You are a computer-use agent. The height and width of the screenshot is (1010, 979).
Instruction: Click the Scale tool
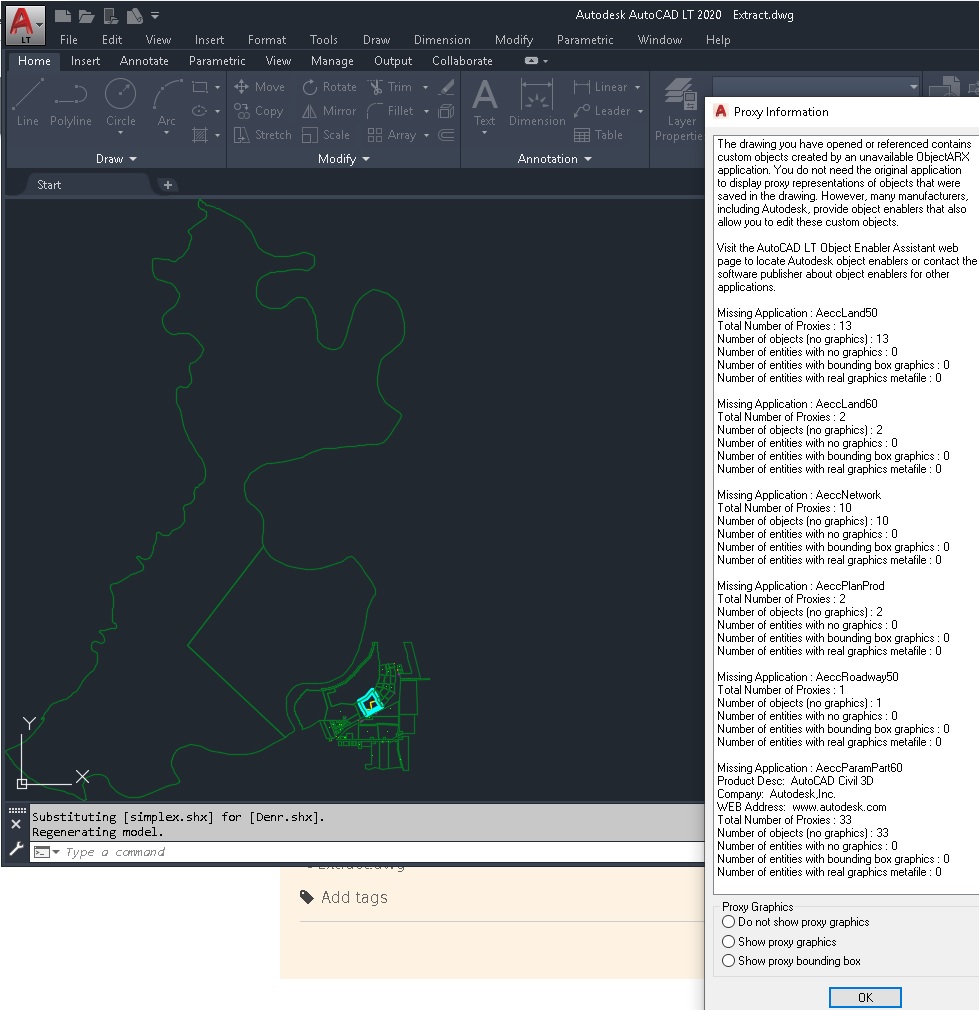coord(326,135)
